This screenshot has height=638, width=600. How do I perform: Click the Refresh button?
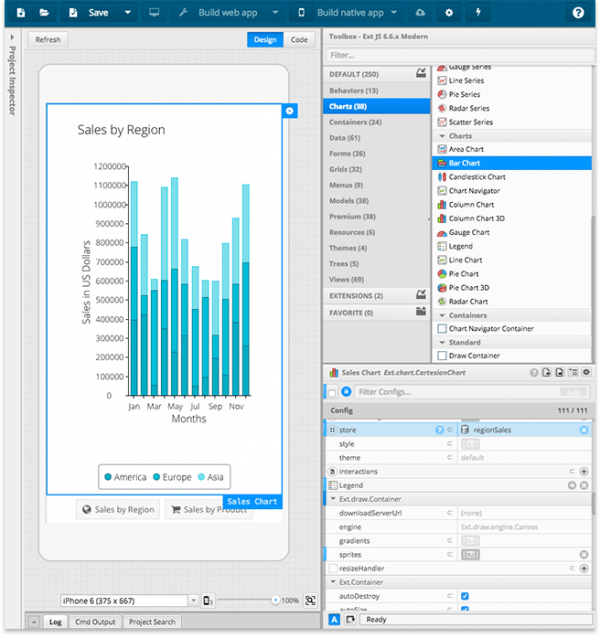47,40
